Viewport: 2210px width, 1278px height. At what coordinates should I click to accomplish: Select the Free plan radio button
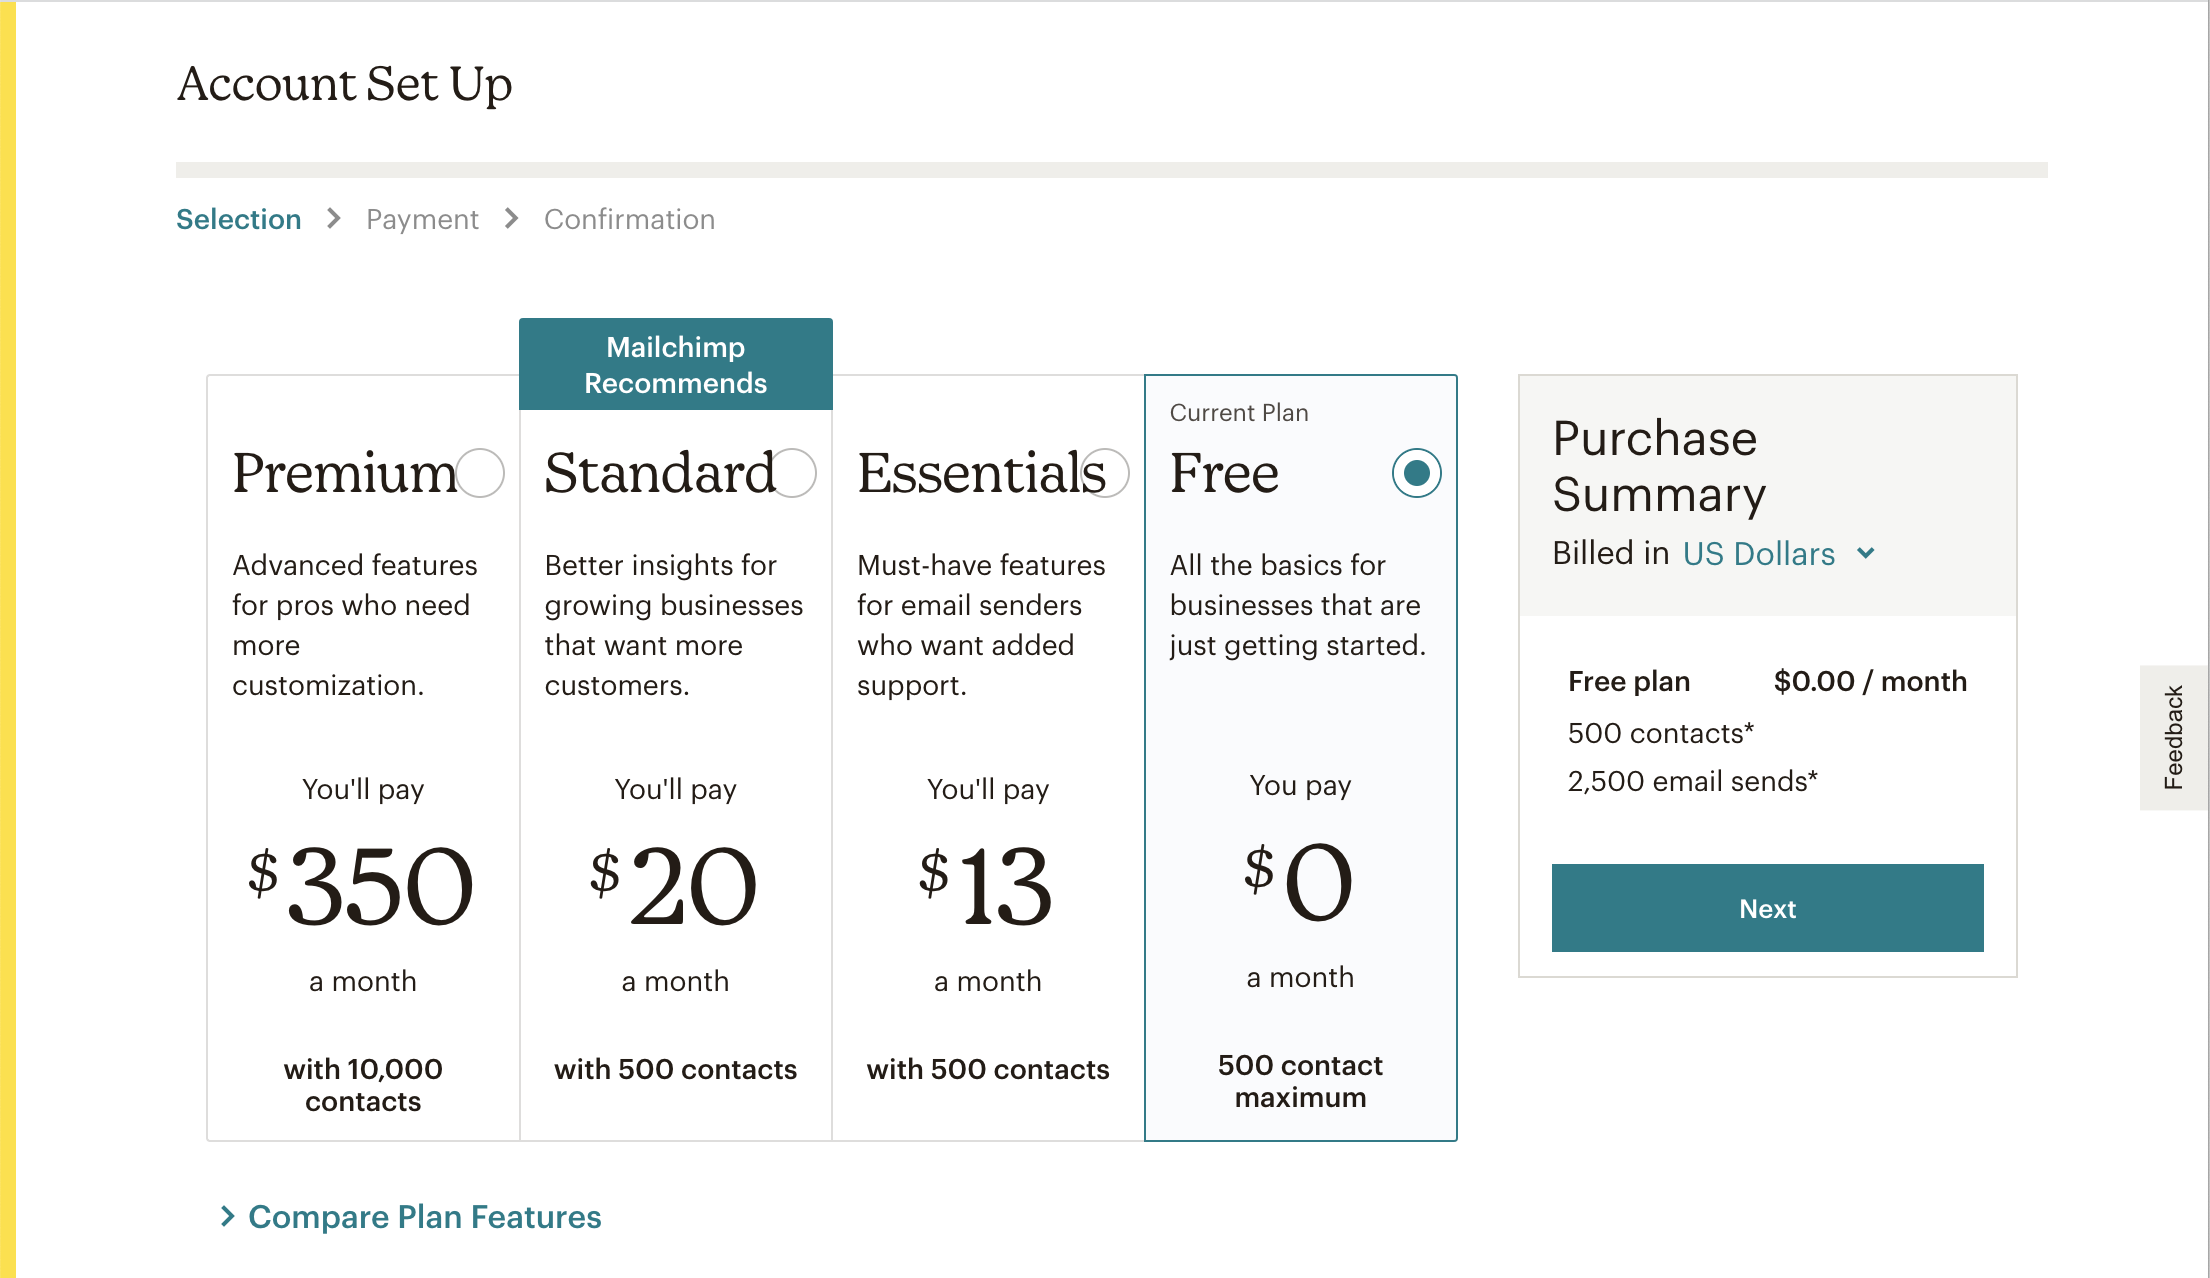1416,473
